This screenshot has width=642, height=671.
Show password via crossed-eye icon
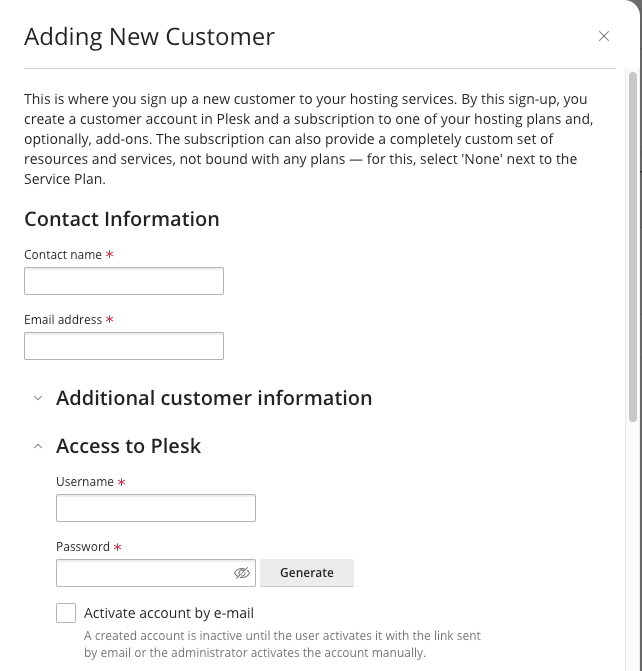242,573
